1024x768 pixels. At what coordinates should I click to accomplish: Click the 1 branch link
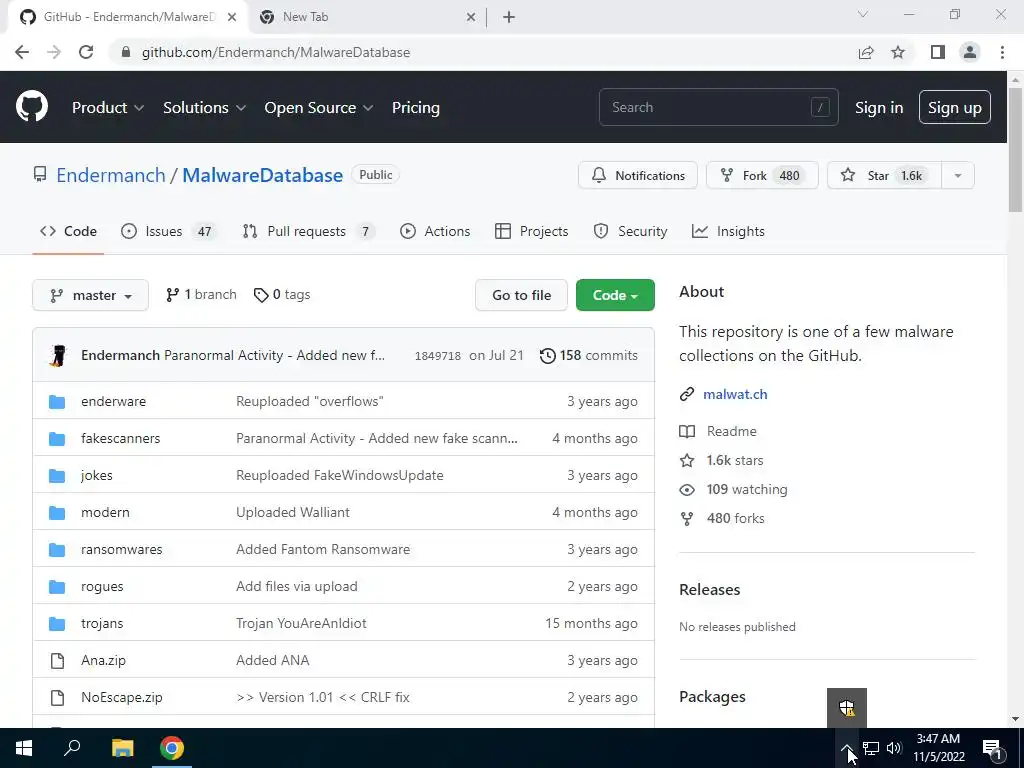(201, 295)
